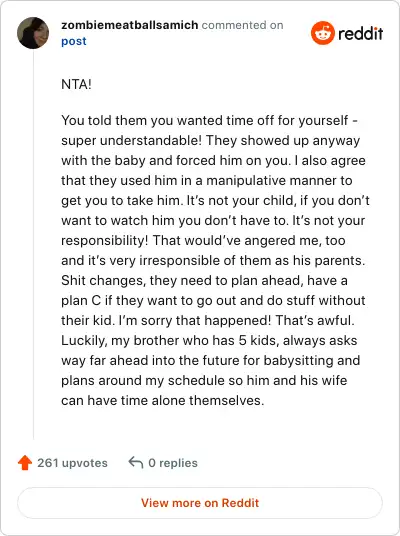Click the reddit wordmark text
400x536 pixels.
[x=360, y=34]
